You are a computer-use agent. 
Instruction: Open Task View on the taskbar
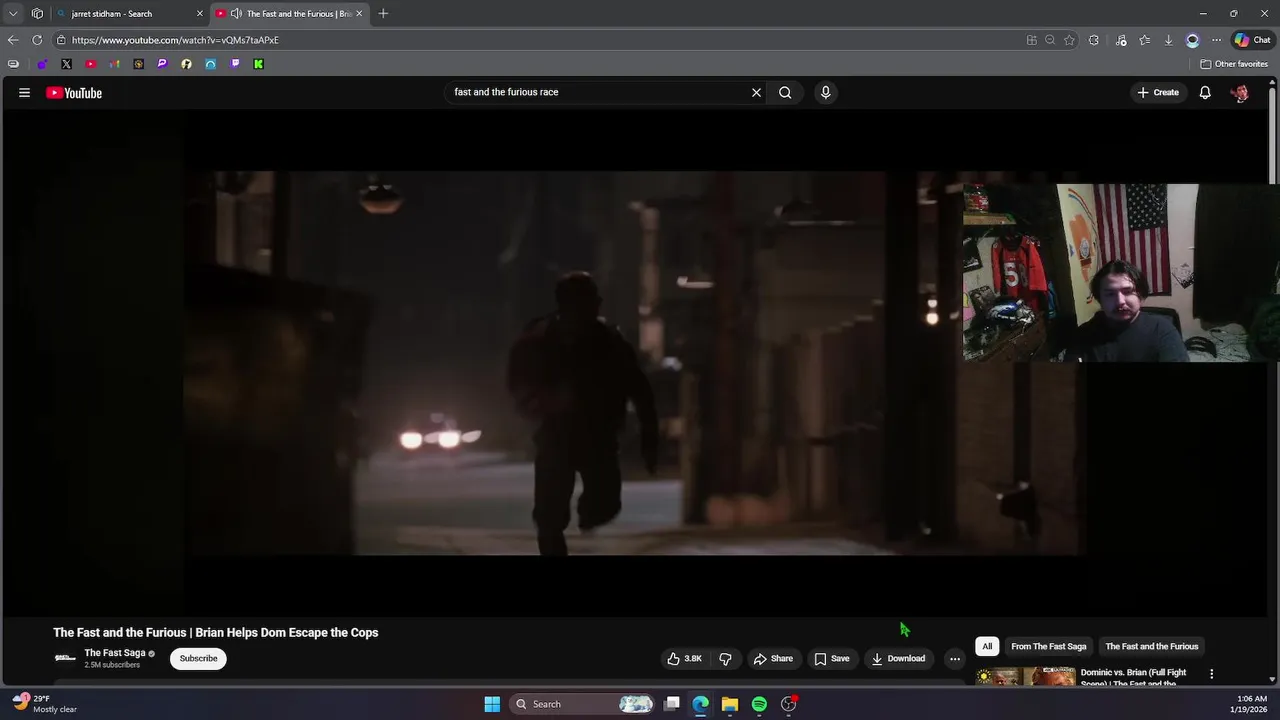coord(672,704)
